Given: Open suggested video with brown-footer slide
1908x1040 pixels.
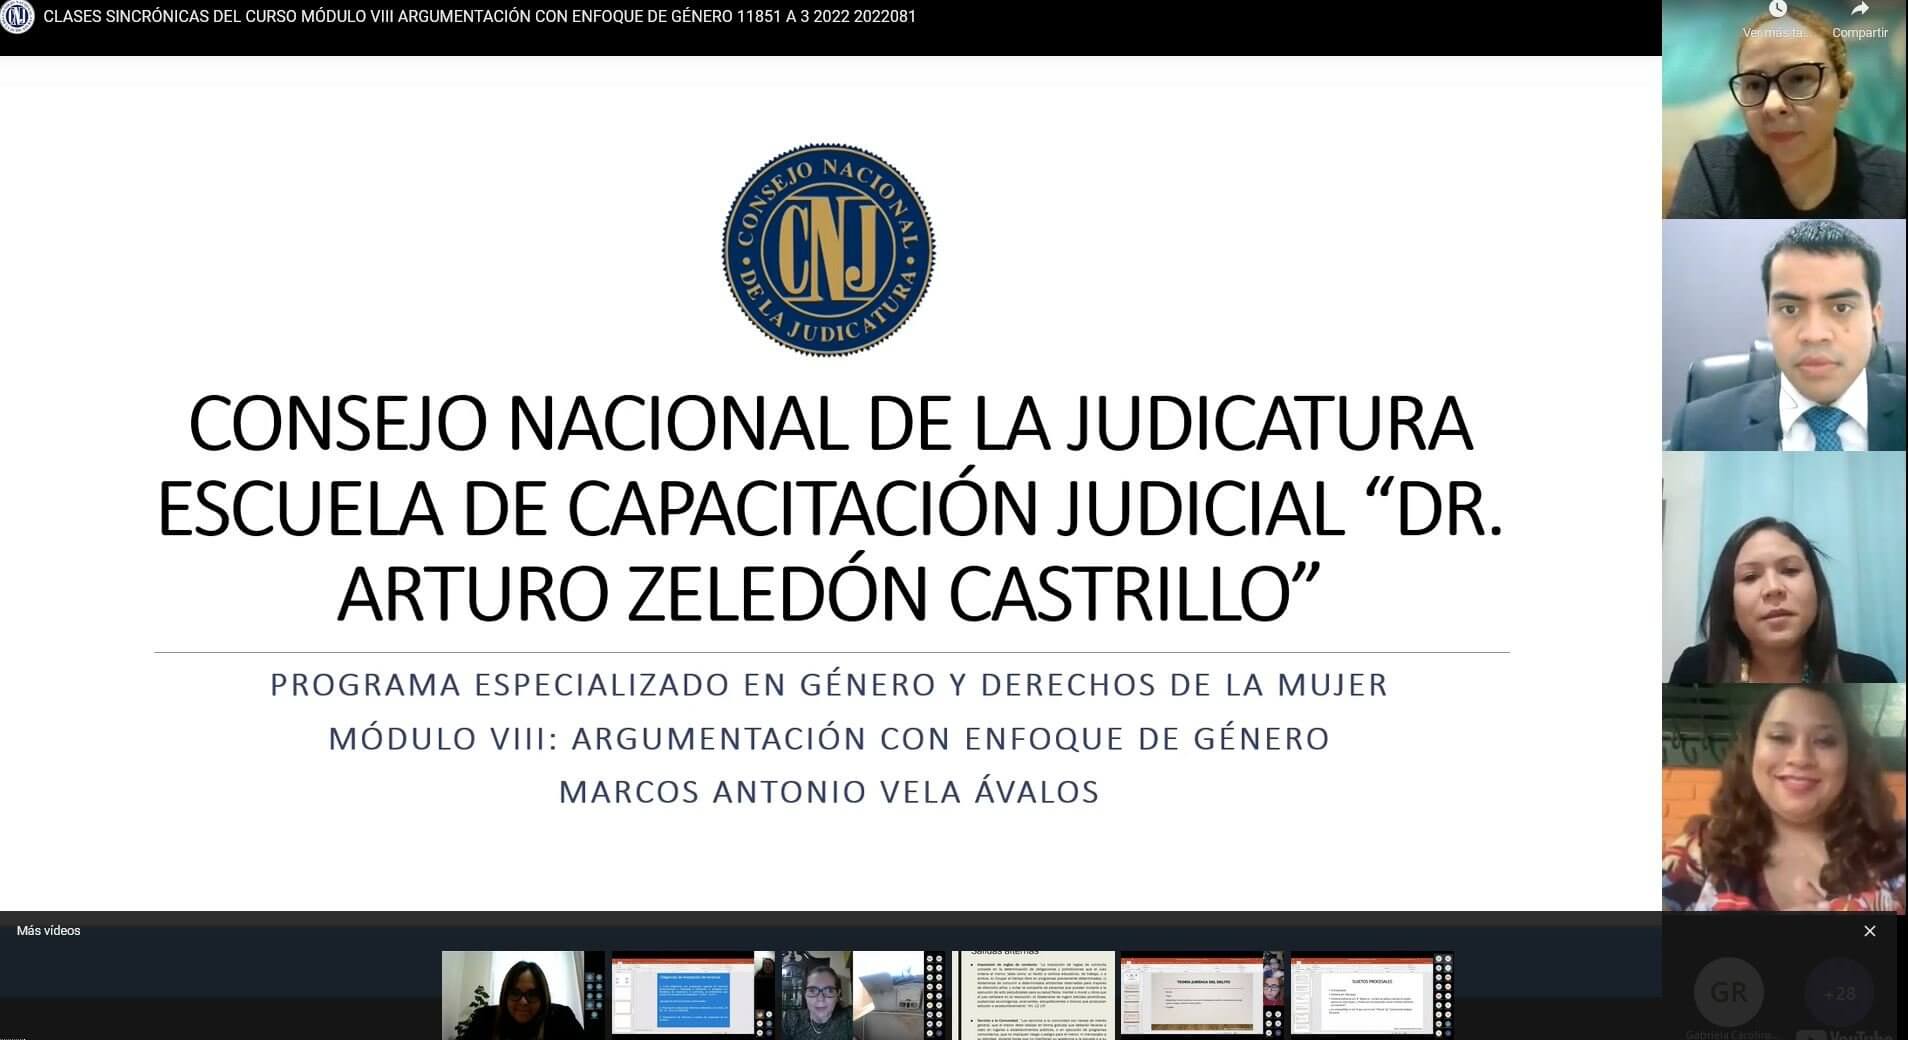Looking at the screenshot, I should pyautogui.click(x=1203, y=995).
